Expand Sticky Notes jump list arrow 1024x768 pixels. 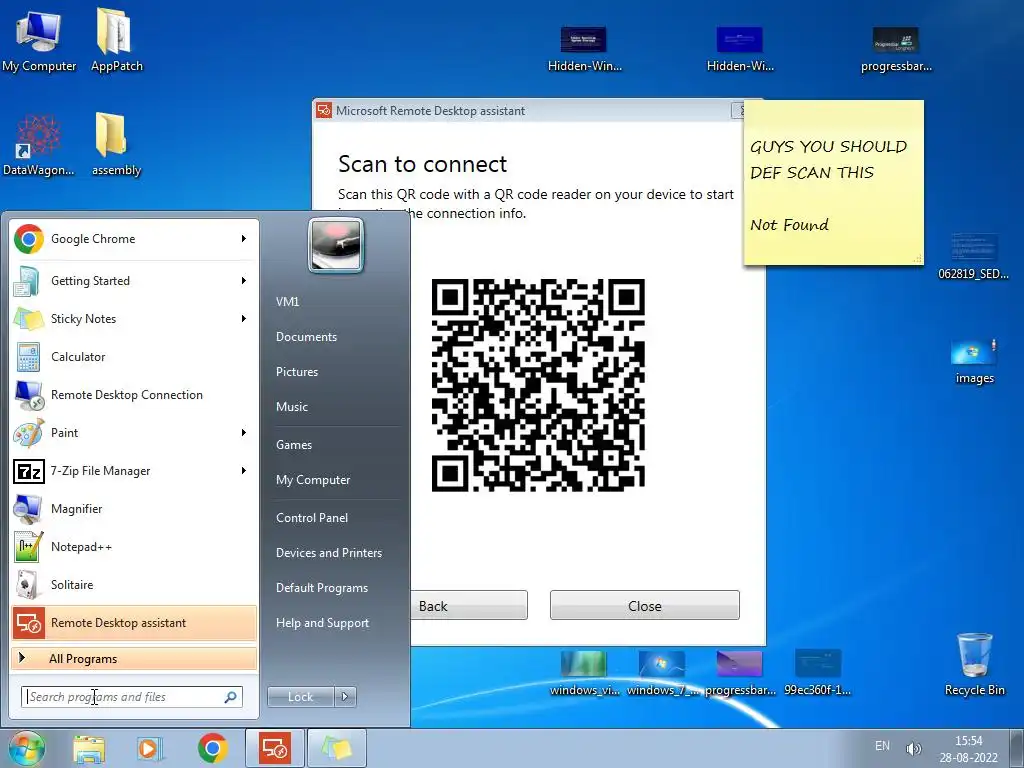pos(244,319)
